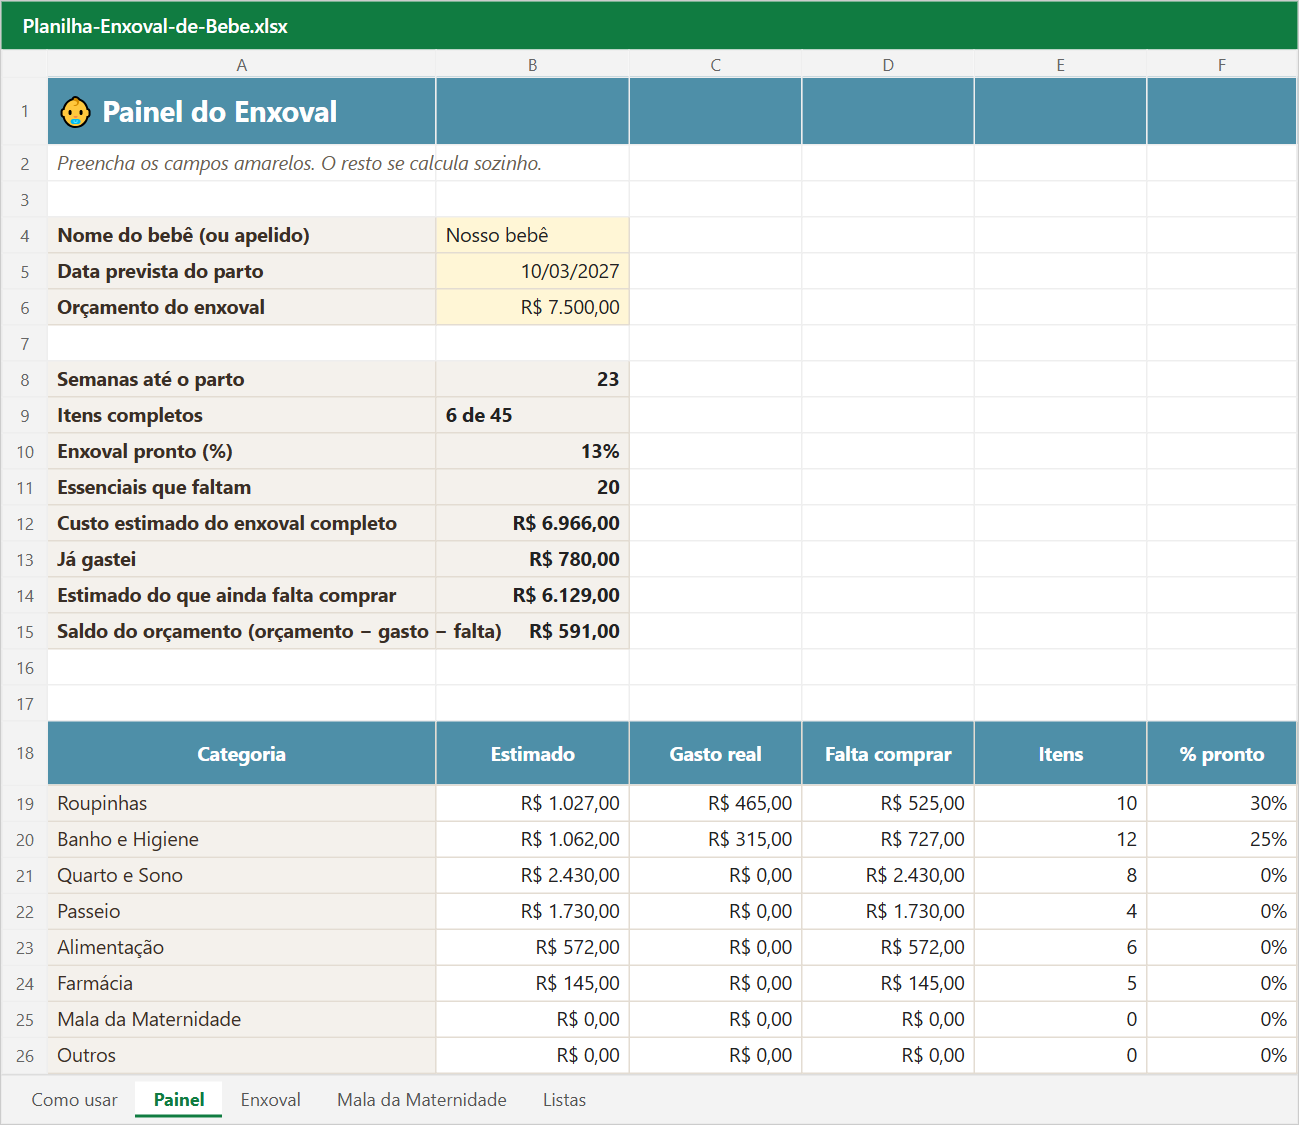Click the Passeio items count cell
Screen dimensions: 1299x1127
1060,911
